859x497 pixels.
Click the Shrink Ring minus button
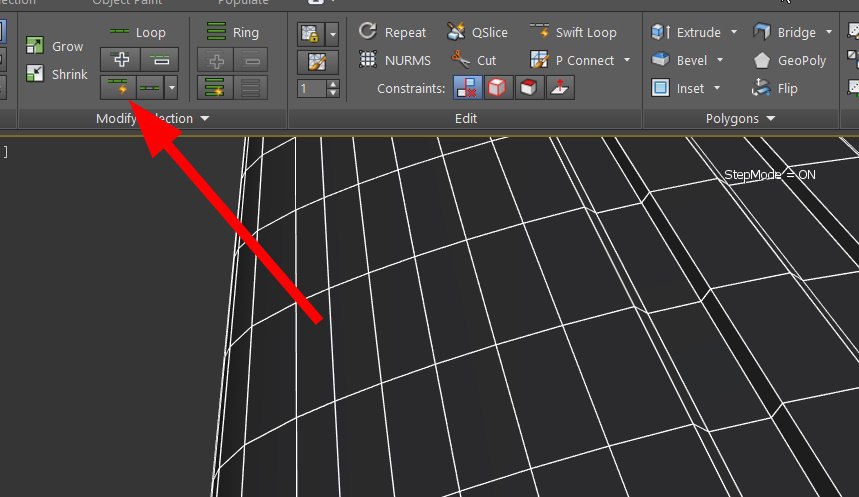pos(251,60)
